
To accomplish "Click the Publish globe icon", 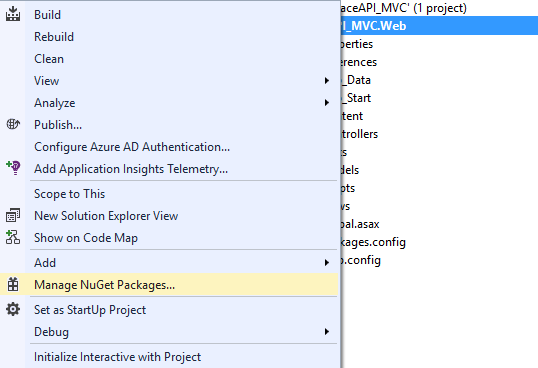I will (13, 124).
